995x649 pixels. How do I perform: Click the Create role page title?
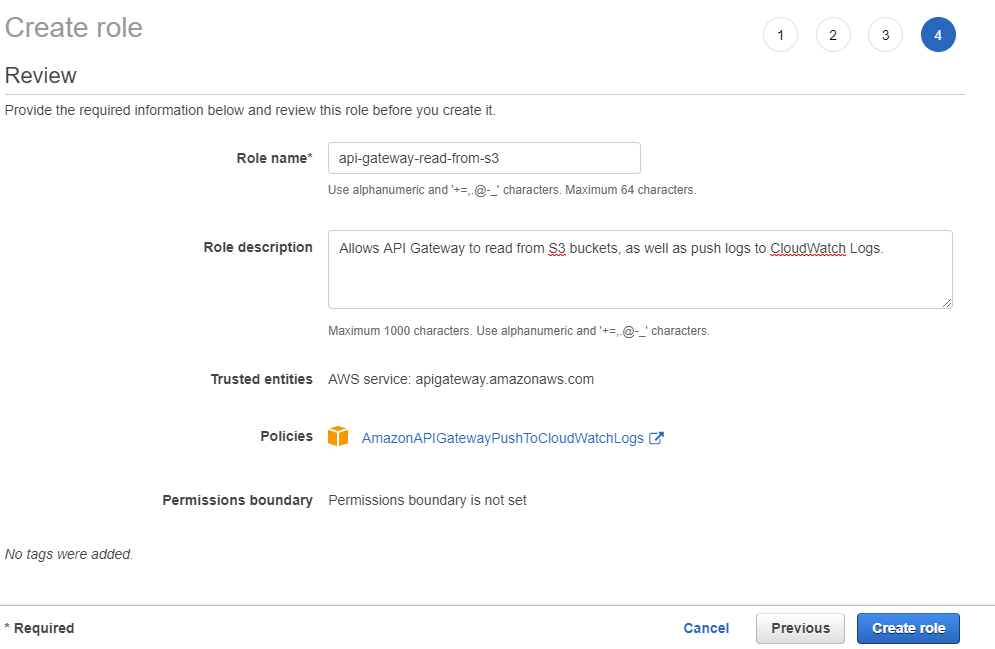coord(73,27)
